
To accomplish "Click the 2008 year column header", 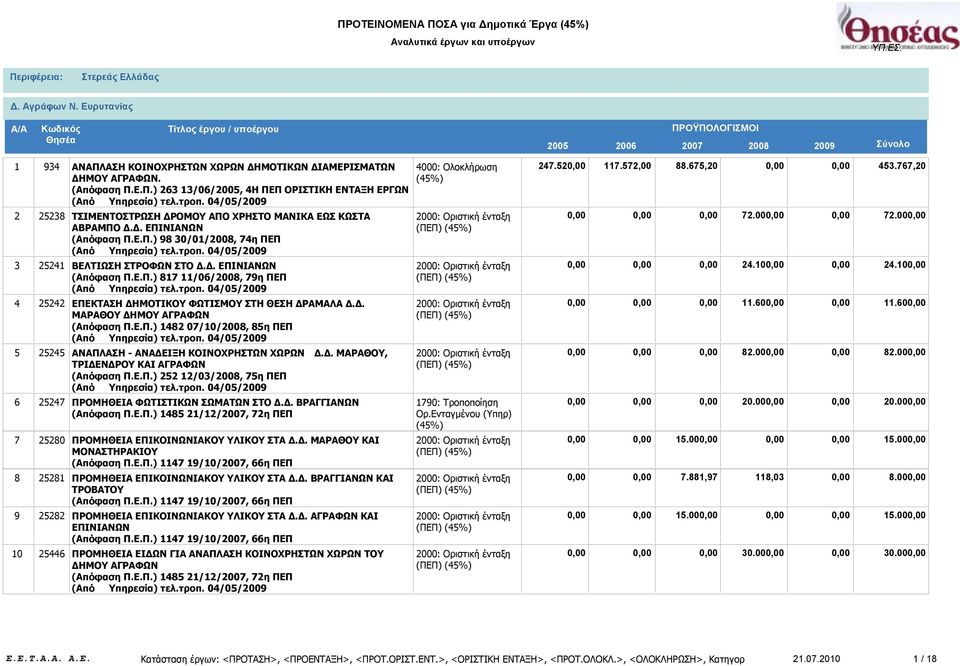I will click(758, 146).
